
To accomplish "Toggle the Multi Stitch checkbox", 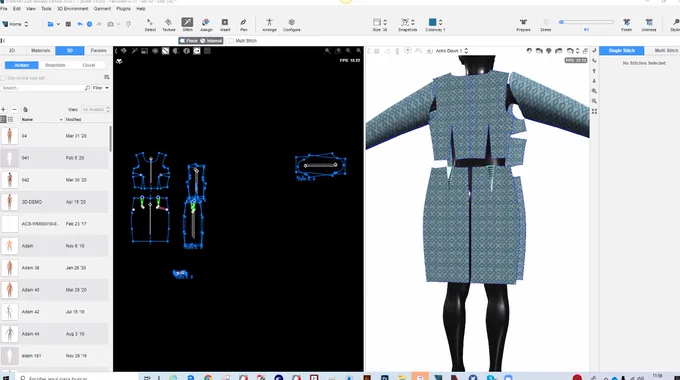I will point(231,41).
